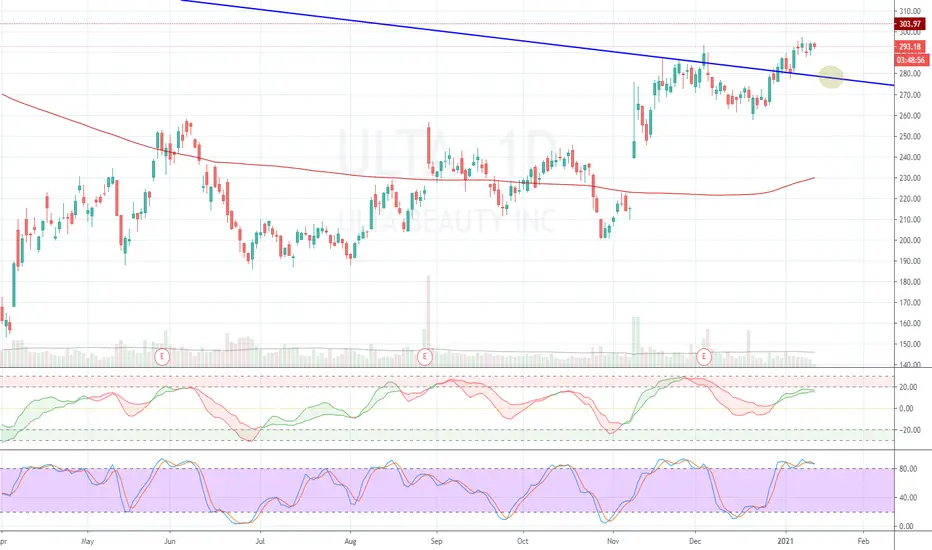This screenshot has height=550, width=932.
Task: Click the Dec label on time axis
Action: click(x=695, y=541)
